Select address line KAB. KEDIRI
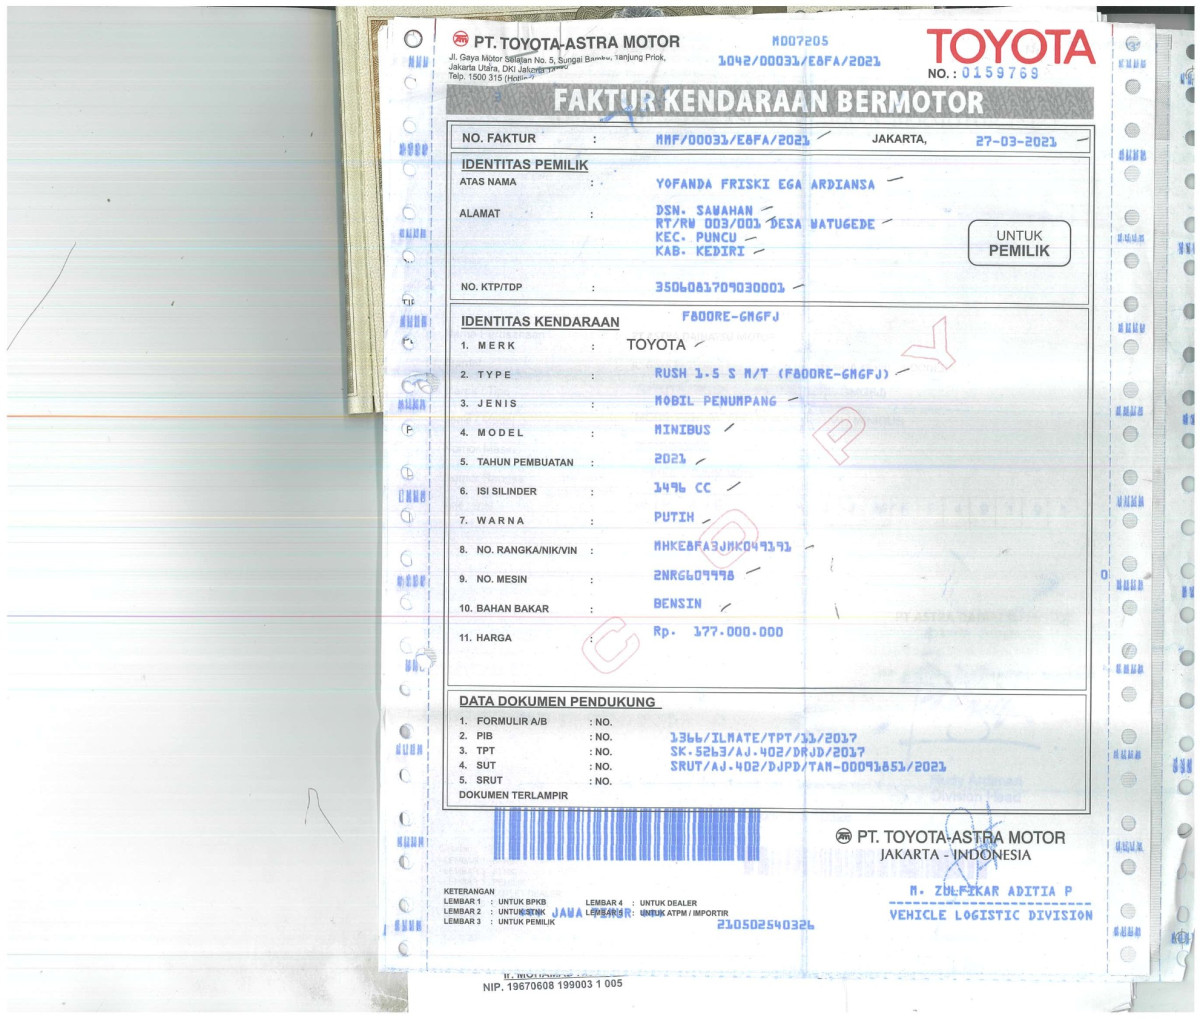 coord(700,251)
